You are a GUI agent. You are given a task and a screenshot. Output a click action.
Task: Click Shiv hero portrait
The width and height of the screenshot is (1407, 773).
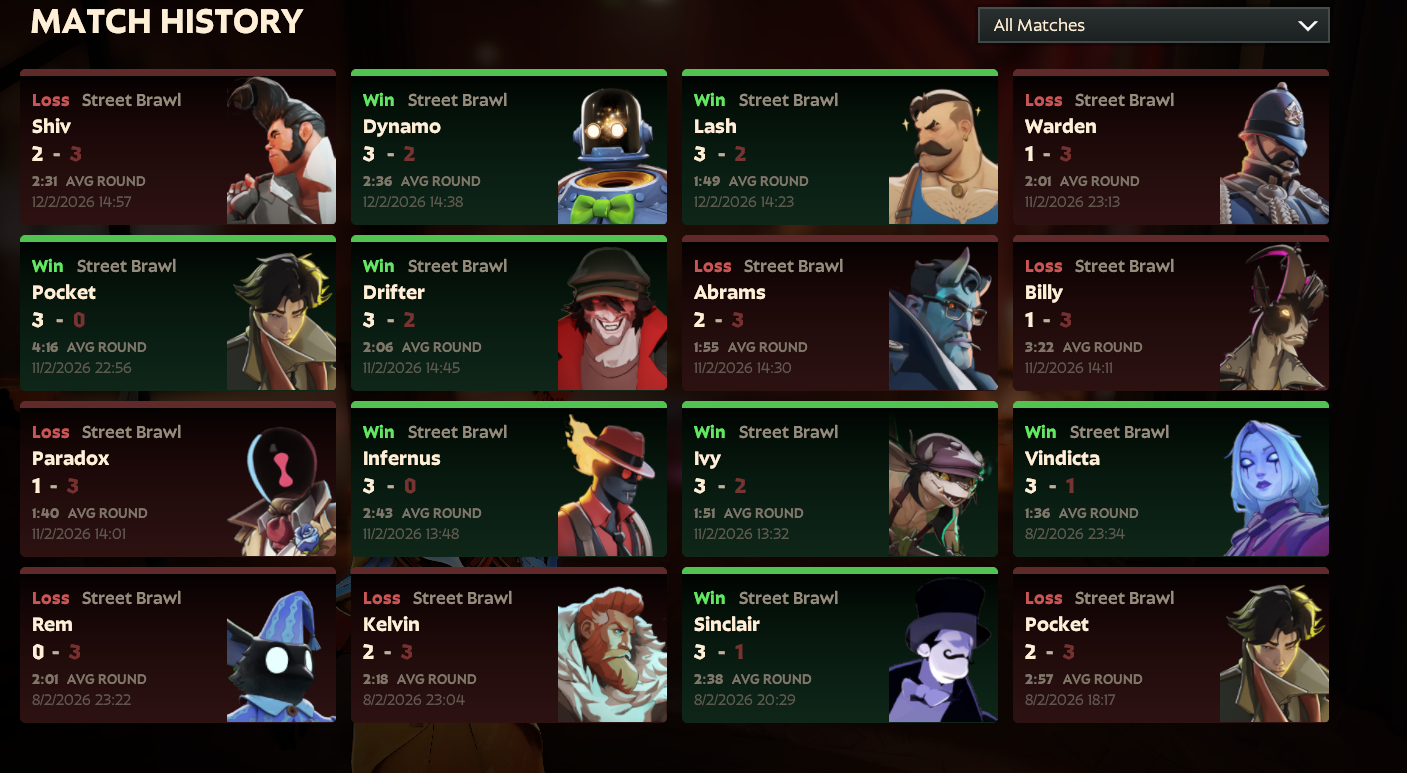[281, 150]
